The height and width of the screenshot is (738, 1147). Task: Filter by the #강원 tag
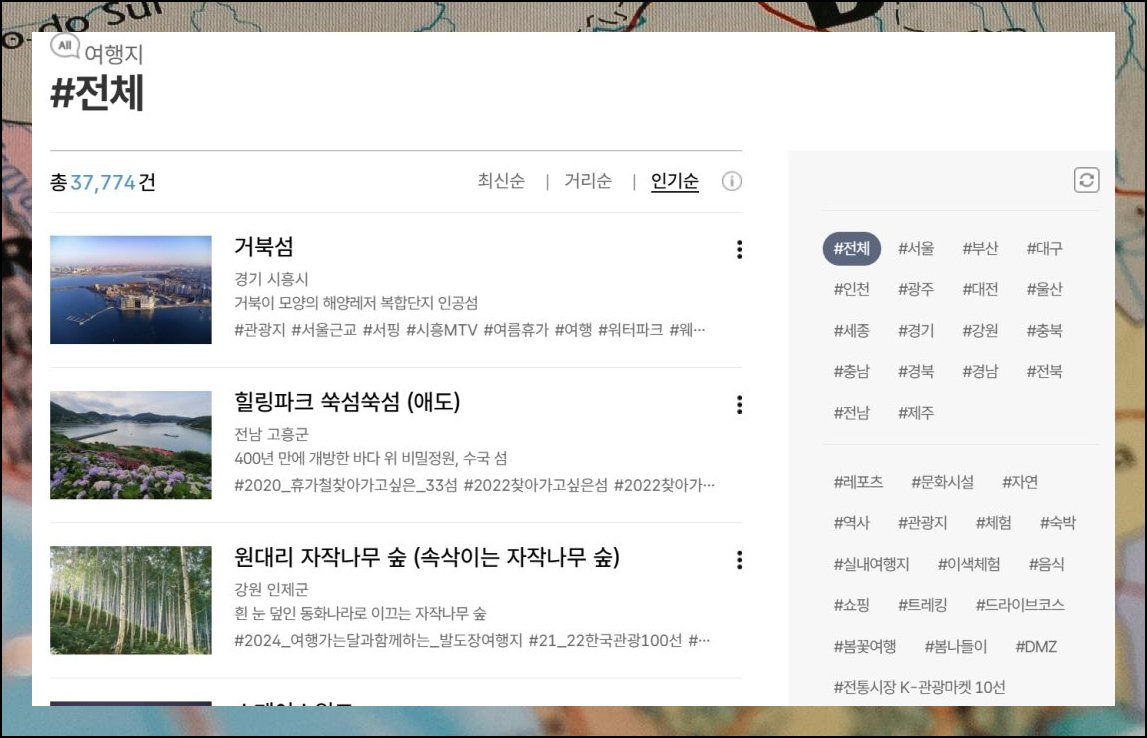pos(980,331)
